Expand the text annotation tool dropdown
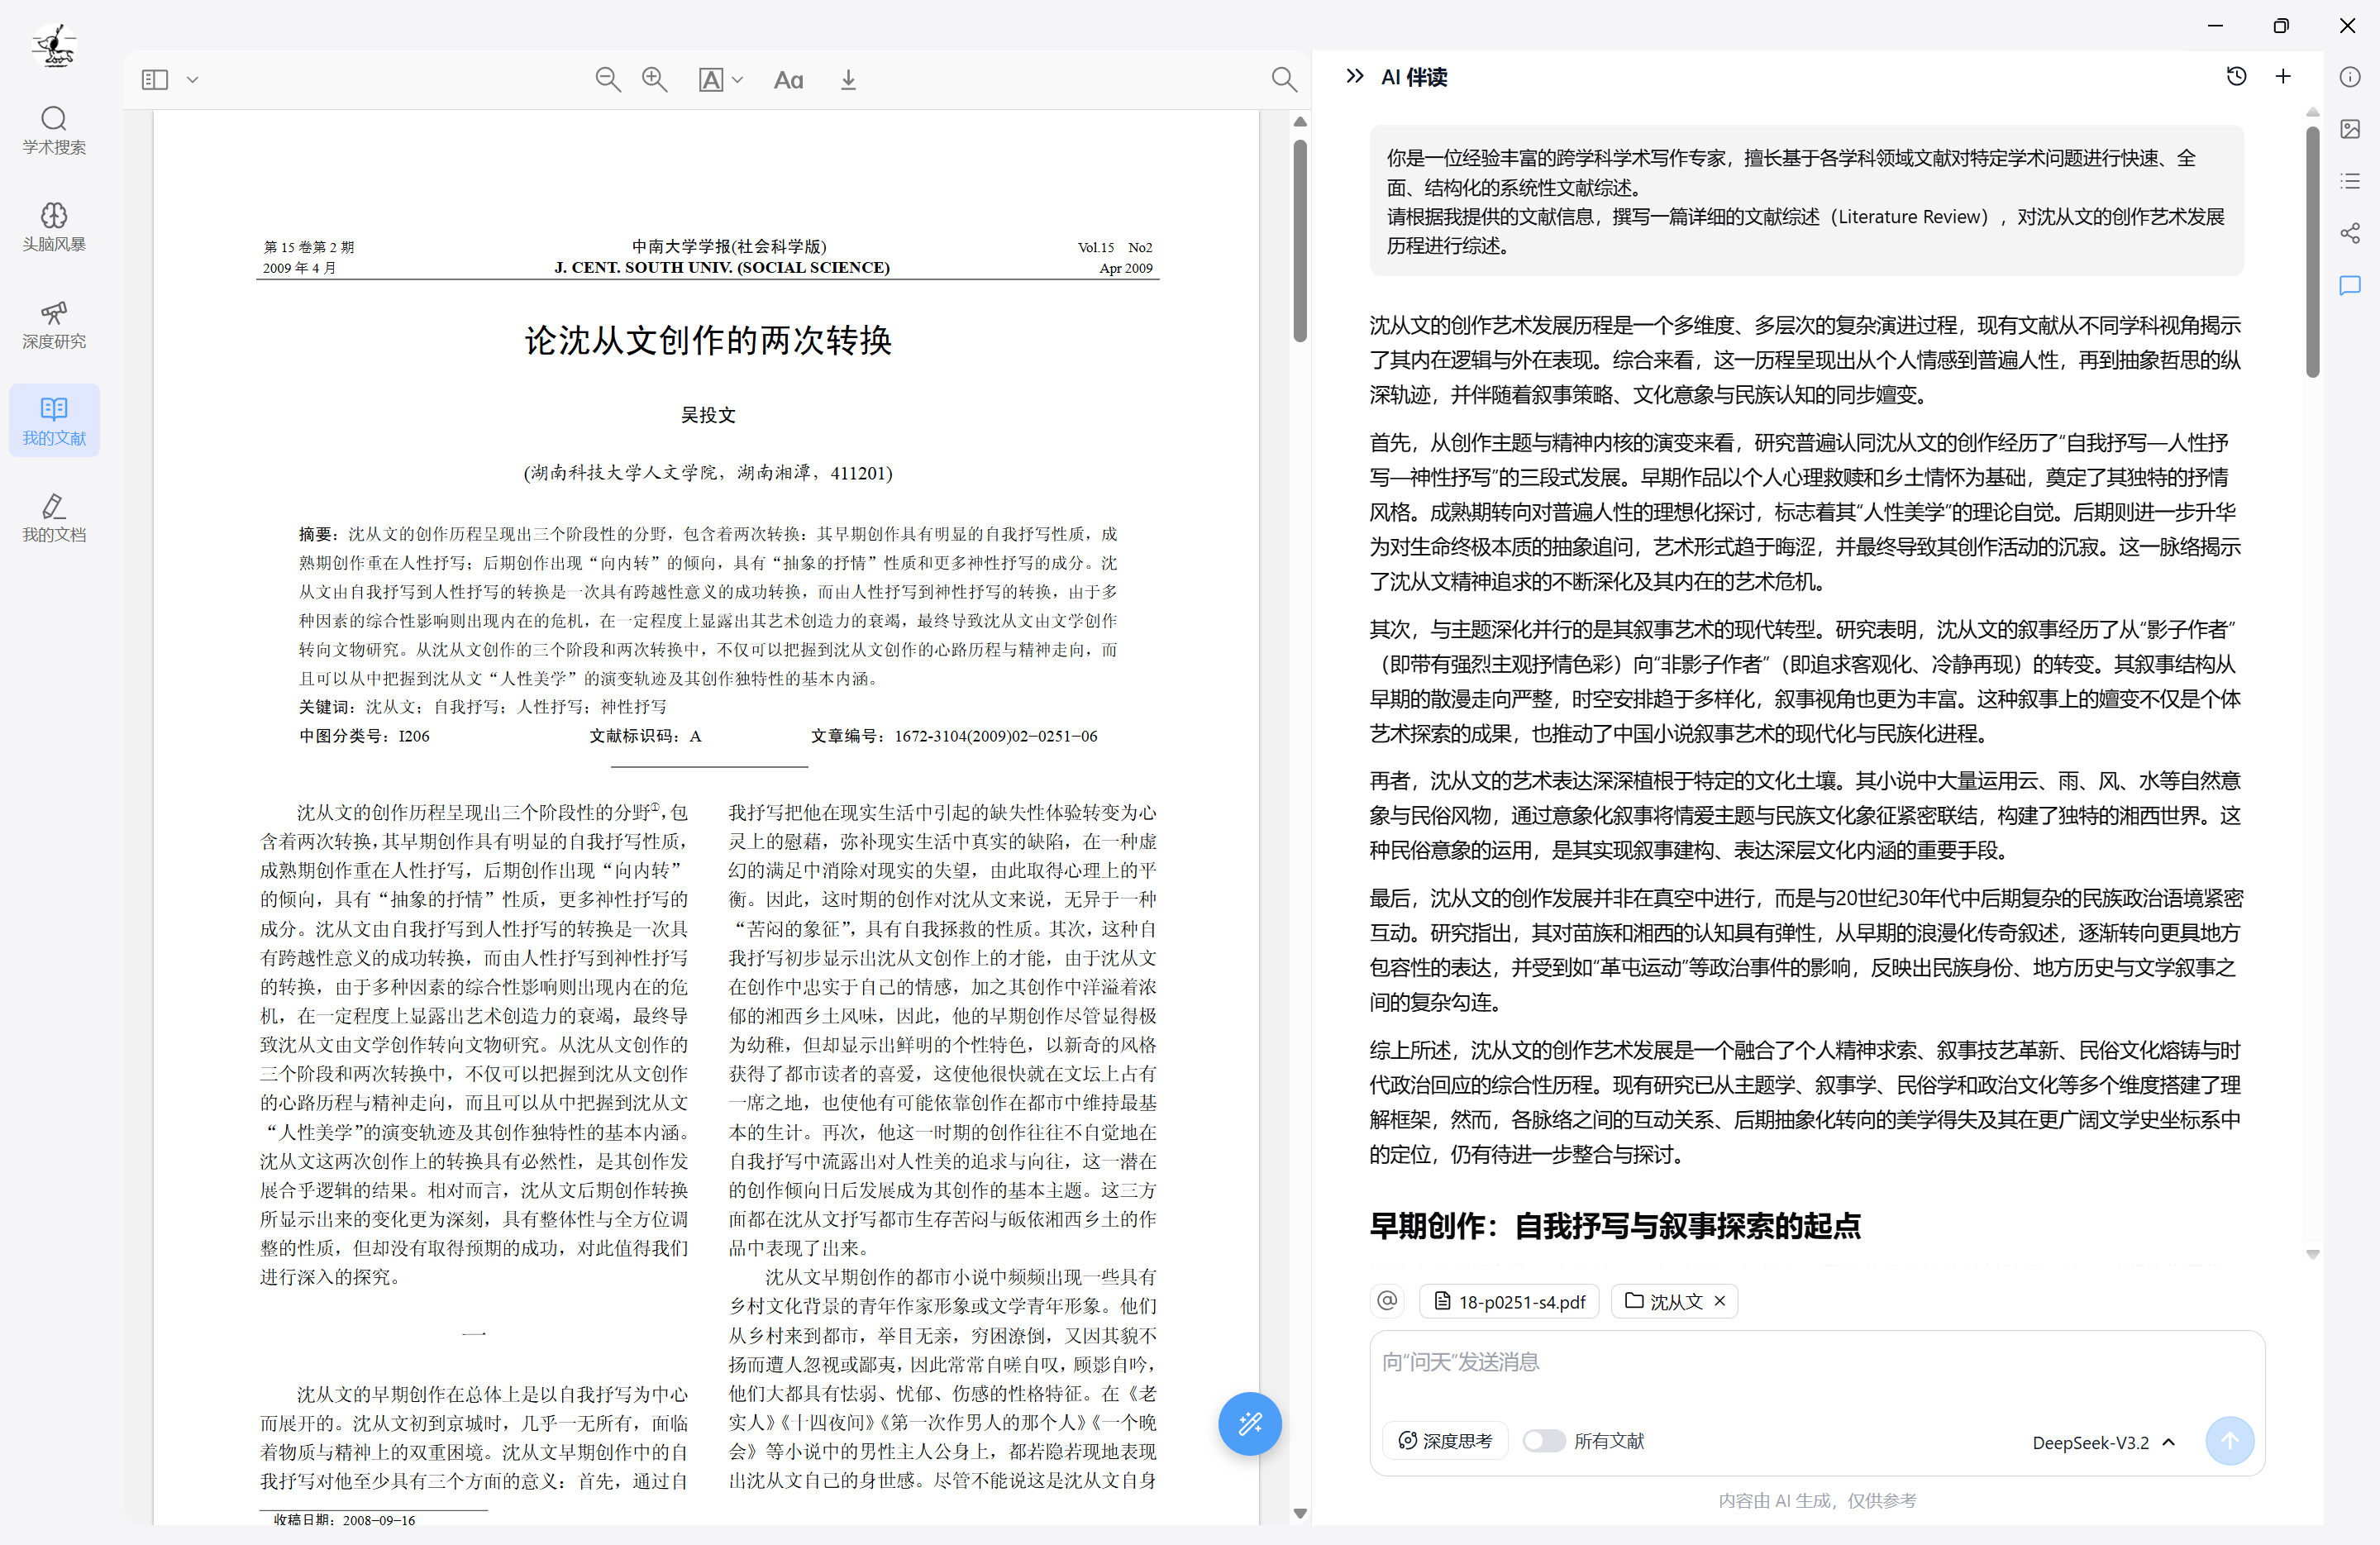 (x=738, y=79)
